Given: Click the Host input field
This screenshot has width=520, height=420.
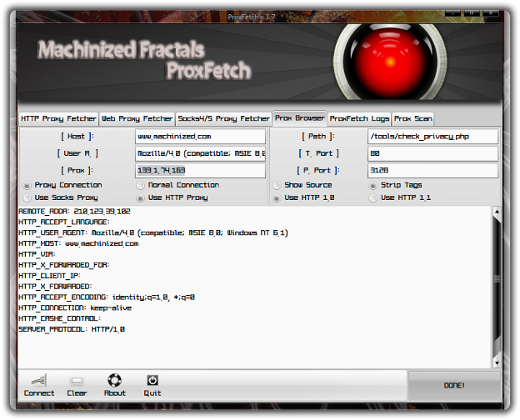Looking at the screenshot, I should pos(200,136).
